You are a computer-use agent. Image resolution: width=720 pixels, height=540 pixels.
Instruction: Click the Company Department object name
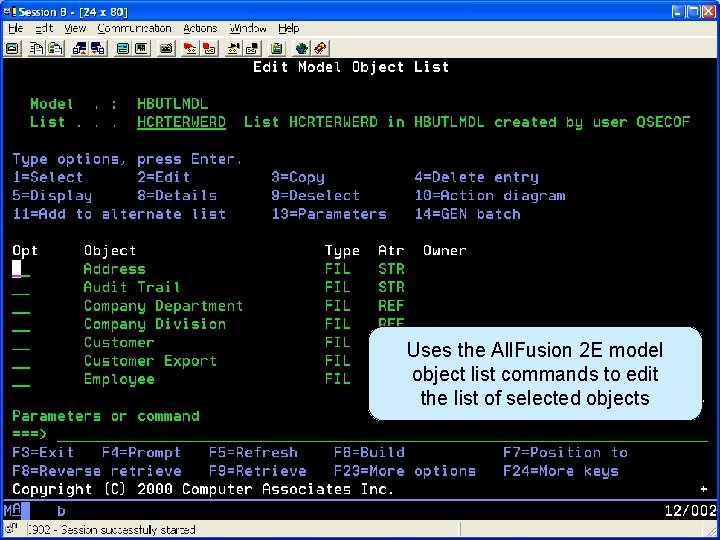[x=163, y=306]
